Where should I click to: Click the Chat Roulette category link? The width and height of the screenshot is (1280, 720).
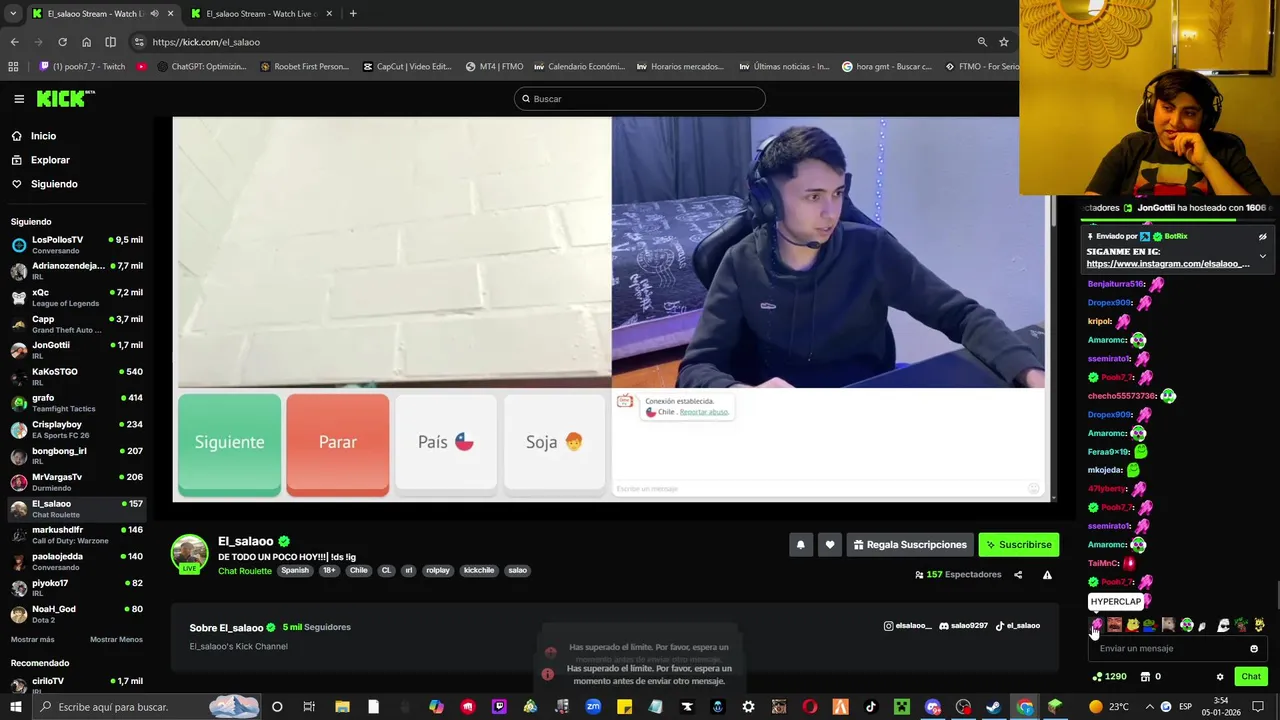pyautogui.click(x=245, y=571)
